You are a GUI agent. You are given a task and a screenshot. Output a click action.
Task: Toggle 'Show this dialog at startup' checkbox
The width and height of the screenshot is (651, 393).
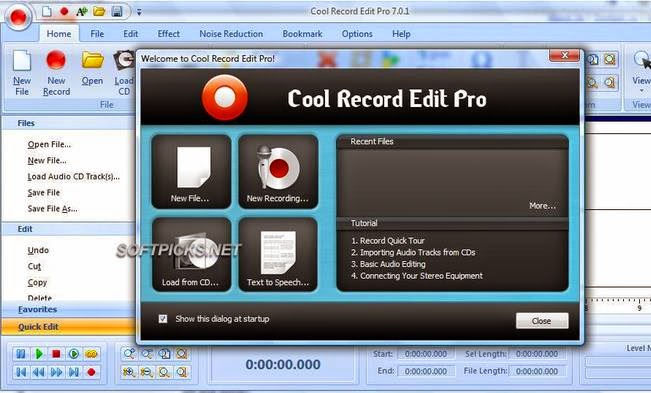pos(163,318)
